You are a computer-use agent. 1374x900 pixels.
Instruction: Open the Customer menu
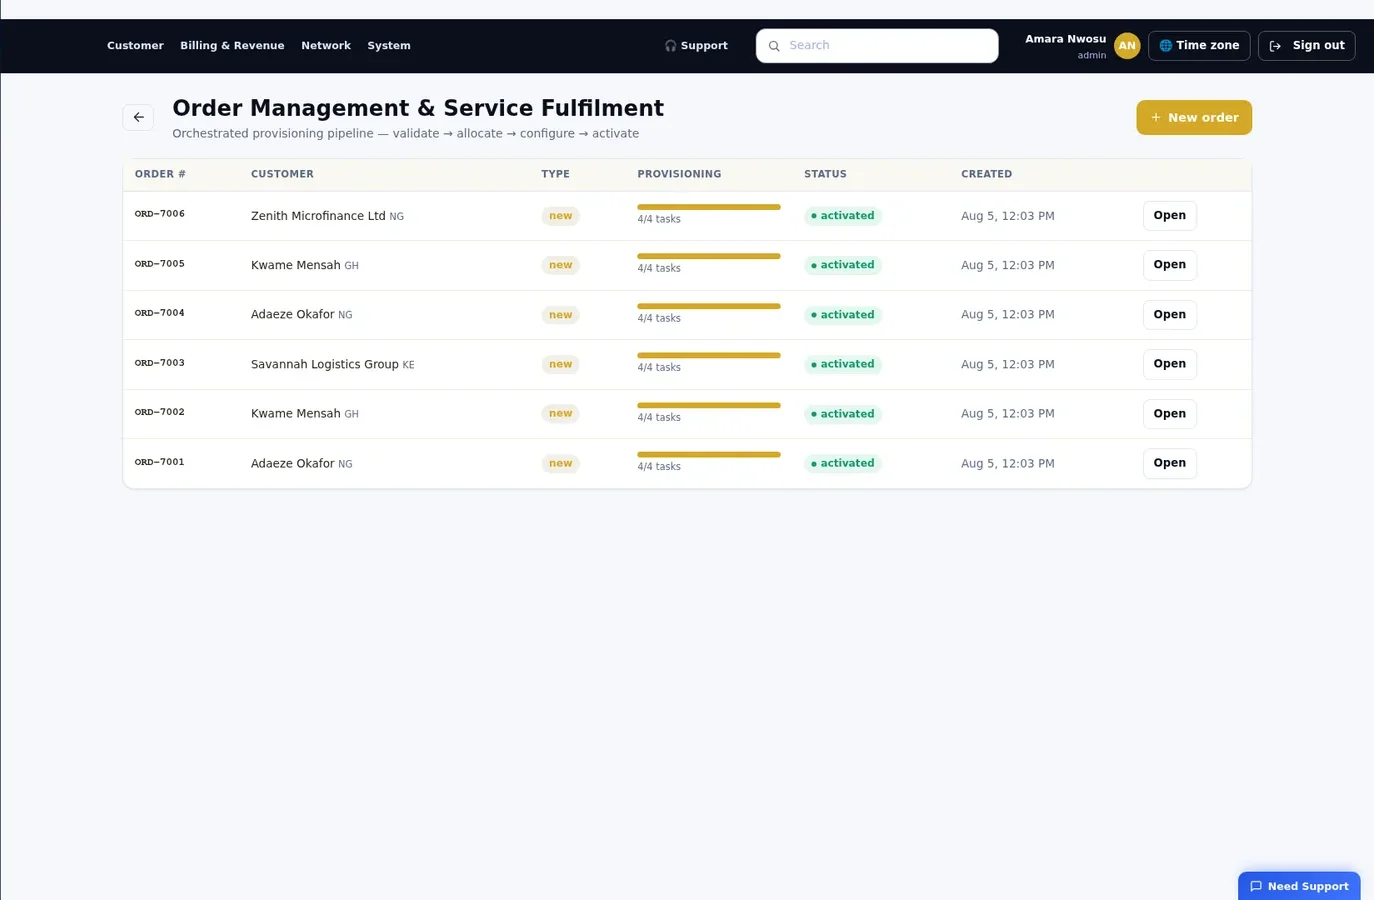[135, 46]
